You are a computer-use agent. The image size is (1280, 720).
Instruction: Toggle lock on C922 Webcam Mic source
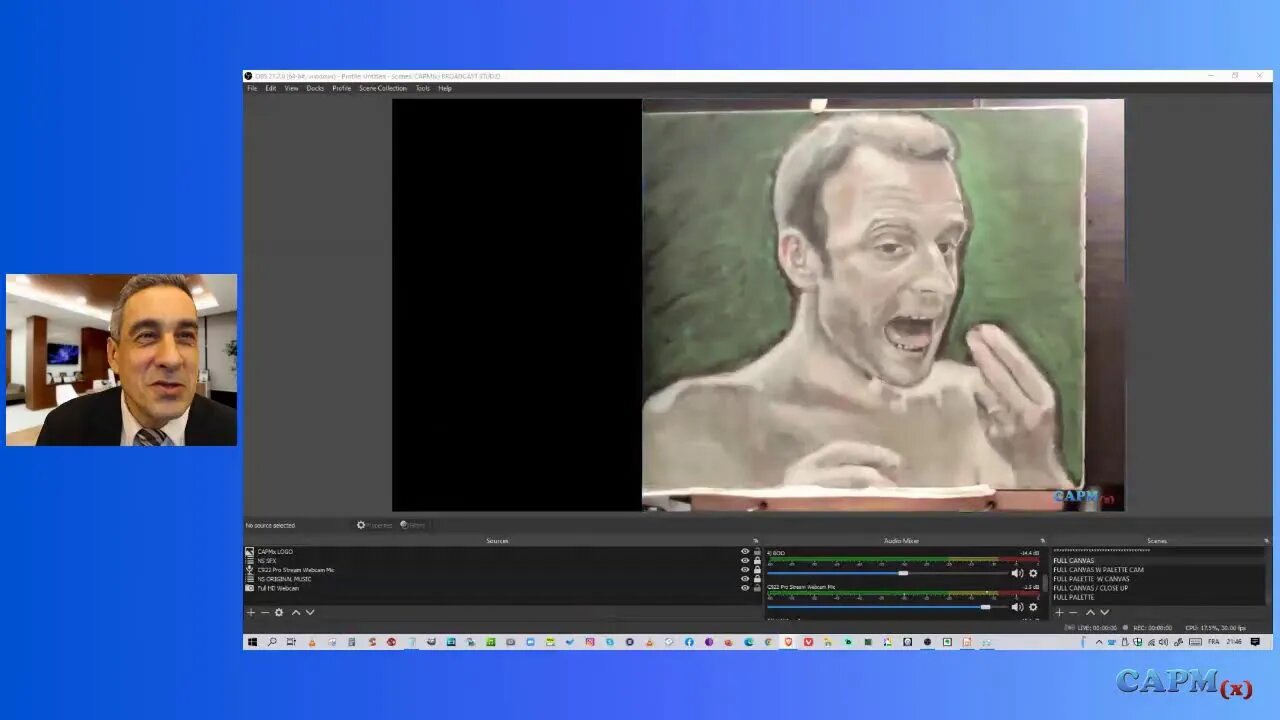tap(757, 570)
